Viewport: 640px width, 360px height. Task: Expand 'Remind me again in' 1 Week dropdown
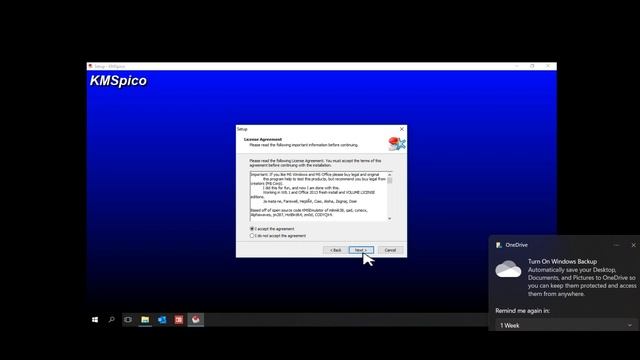(x=566, y=325)
